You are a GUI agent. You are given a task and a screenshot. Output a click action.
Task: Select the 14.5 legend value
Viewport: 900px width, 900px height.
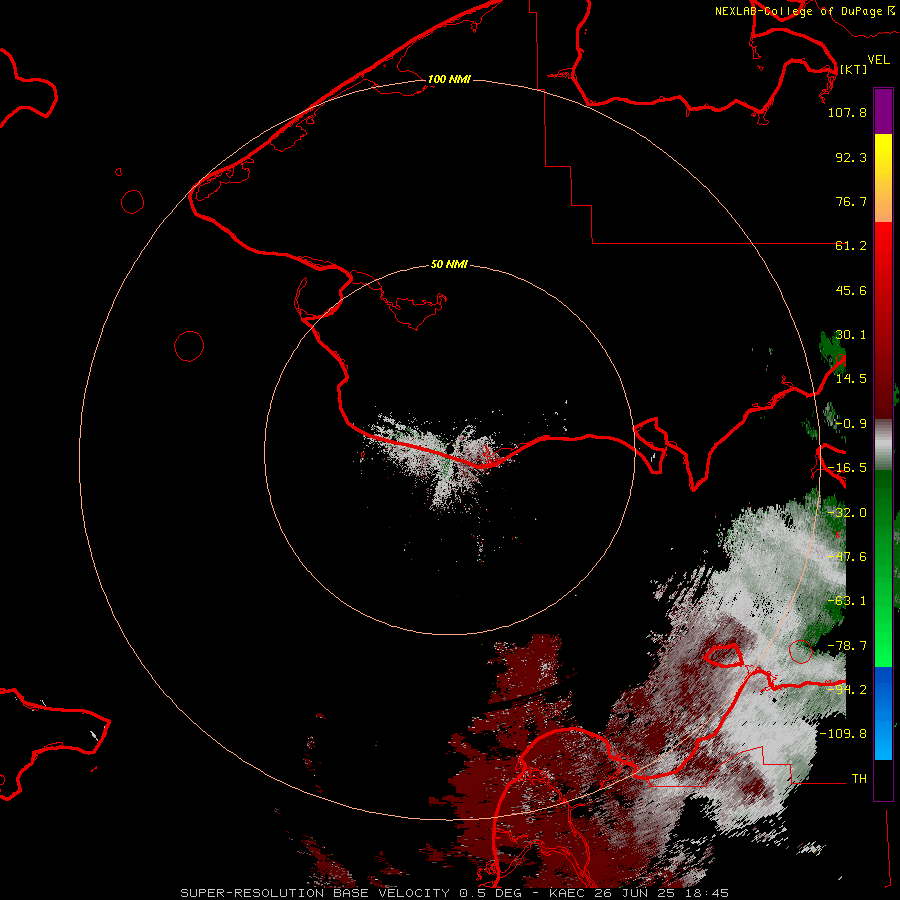pos(851,379)
